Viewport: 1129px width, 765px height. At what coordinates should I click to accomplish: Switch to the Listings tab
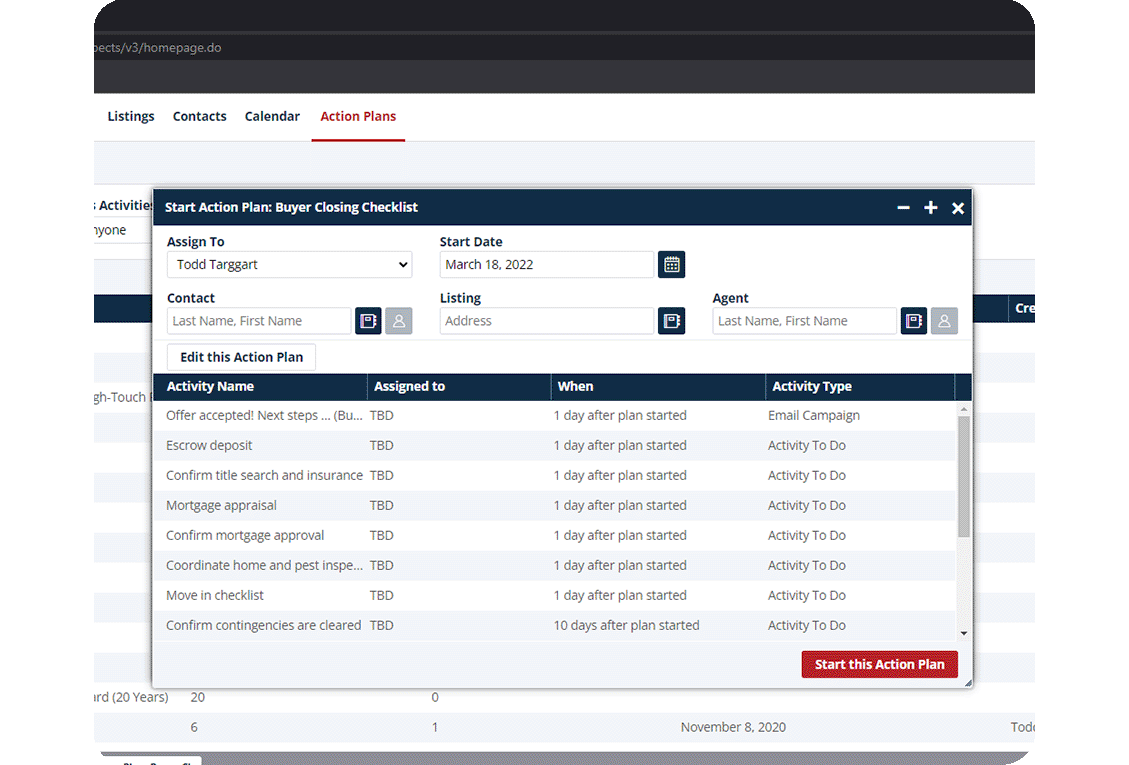pyautogui.click(x=131, y=116)
